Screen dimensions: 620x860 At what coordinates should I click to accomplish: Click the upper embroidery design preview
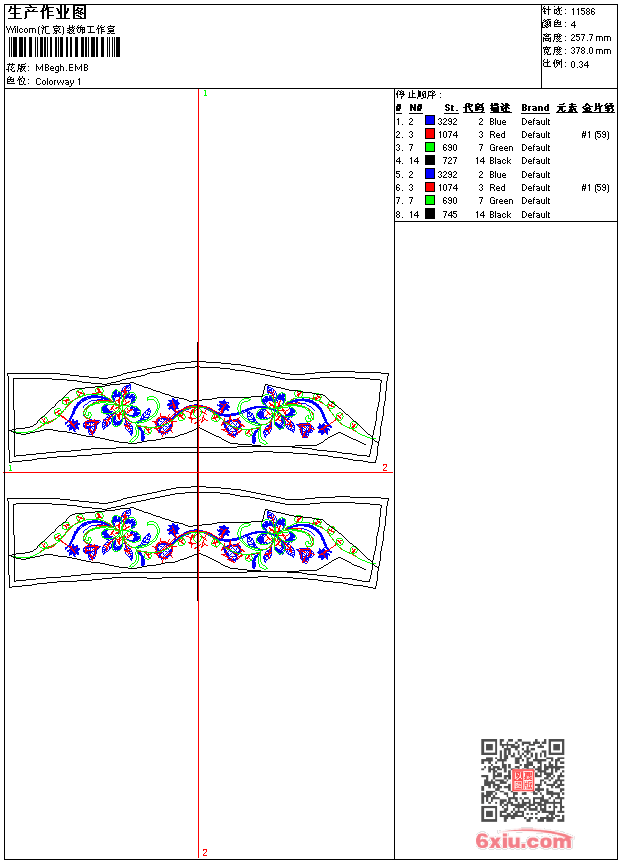(x=198, y=412)
